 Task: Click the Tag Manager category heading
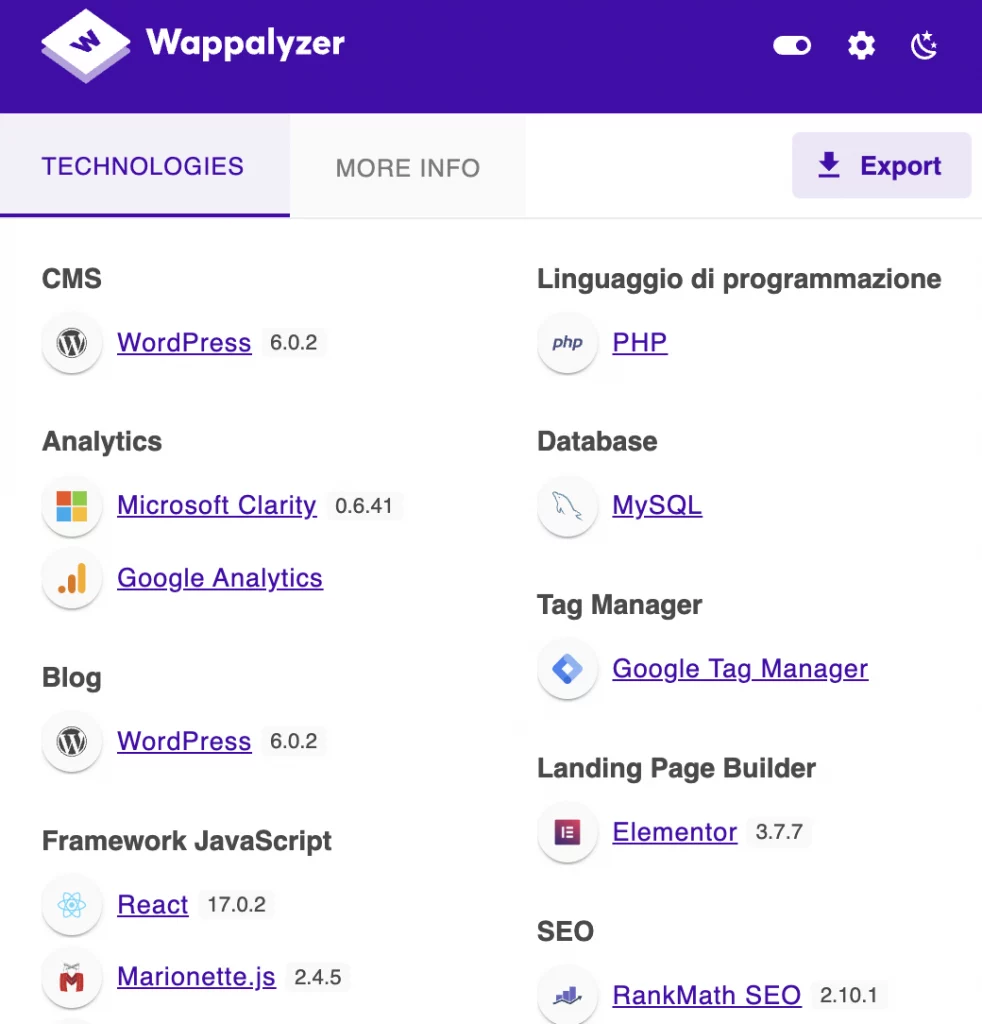click(620, 605)
